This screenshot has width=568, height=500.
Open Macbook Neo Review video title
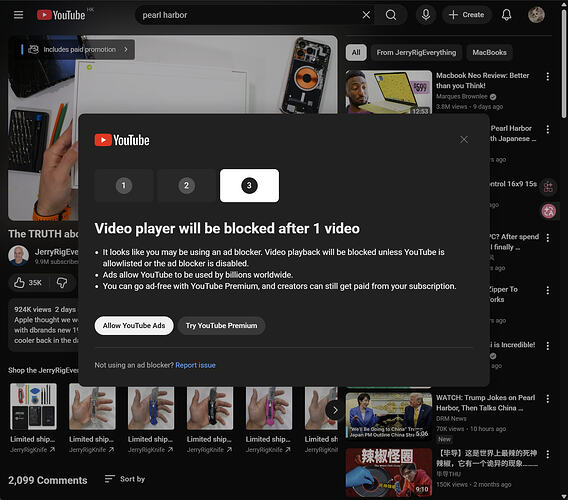point(483,80)
